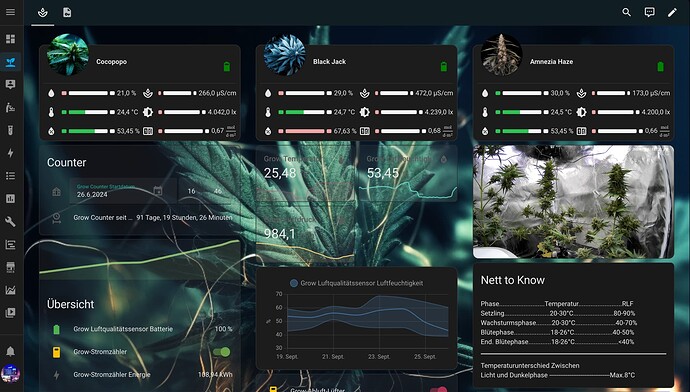This screenshot has height=392, width=690.
Task: Select the plant sprout sidebar icon
Action: 10,62
